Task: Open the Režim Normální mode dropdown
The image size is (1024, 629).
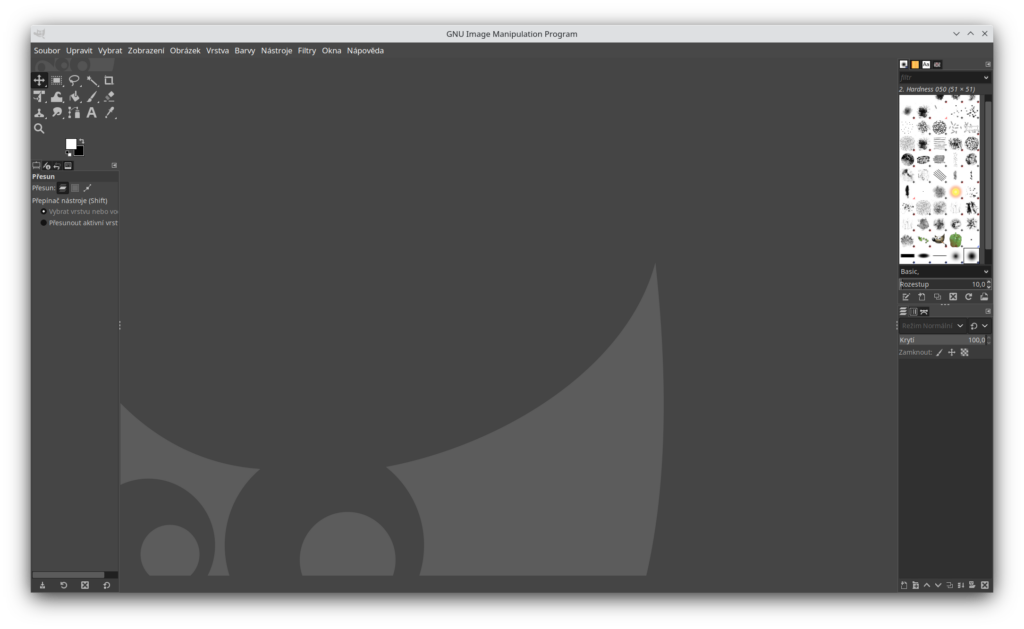Action: tap(932, 325)
